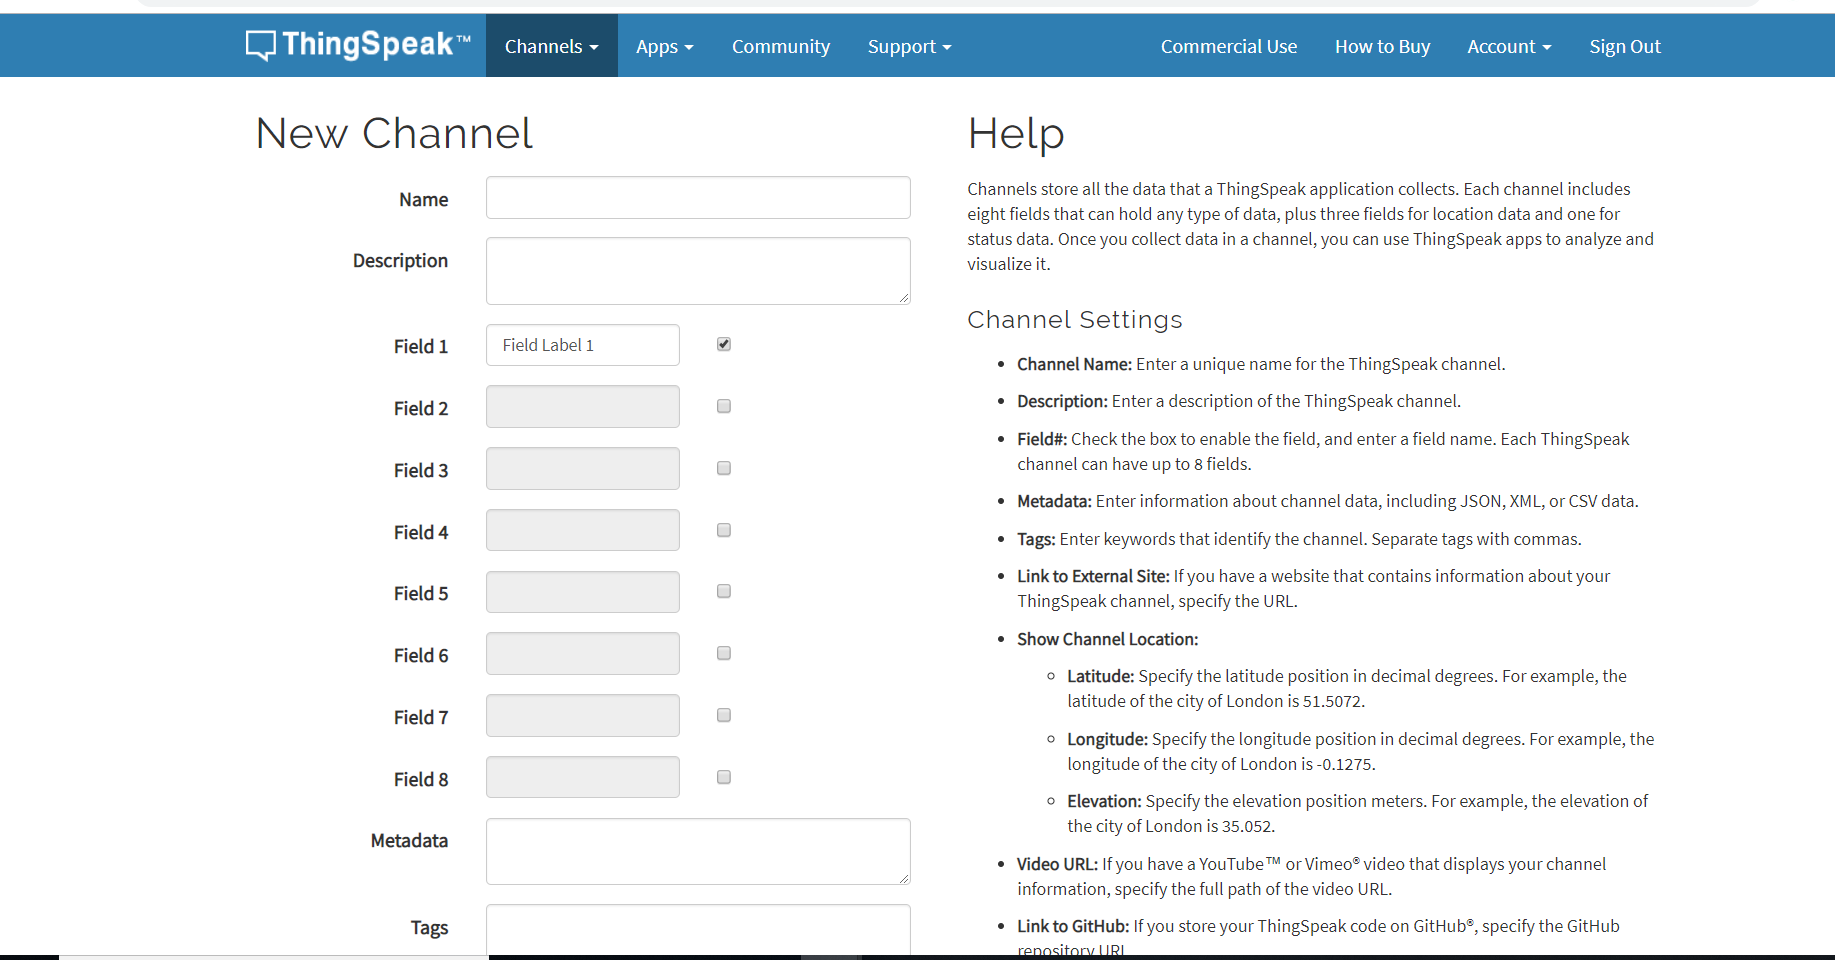Click the New Channel heading
Screen dimensions: 1835x960
(x=394, y=134)
